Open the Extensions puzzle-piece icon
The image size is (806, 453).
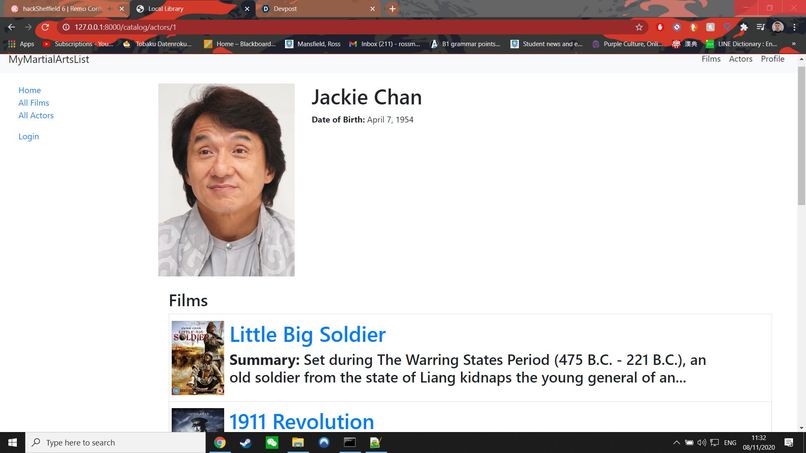(743, 27)
